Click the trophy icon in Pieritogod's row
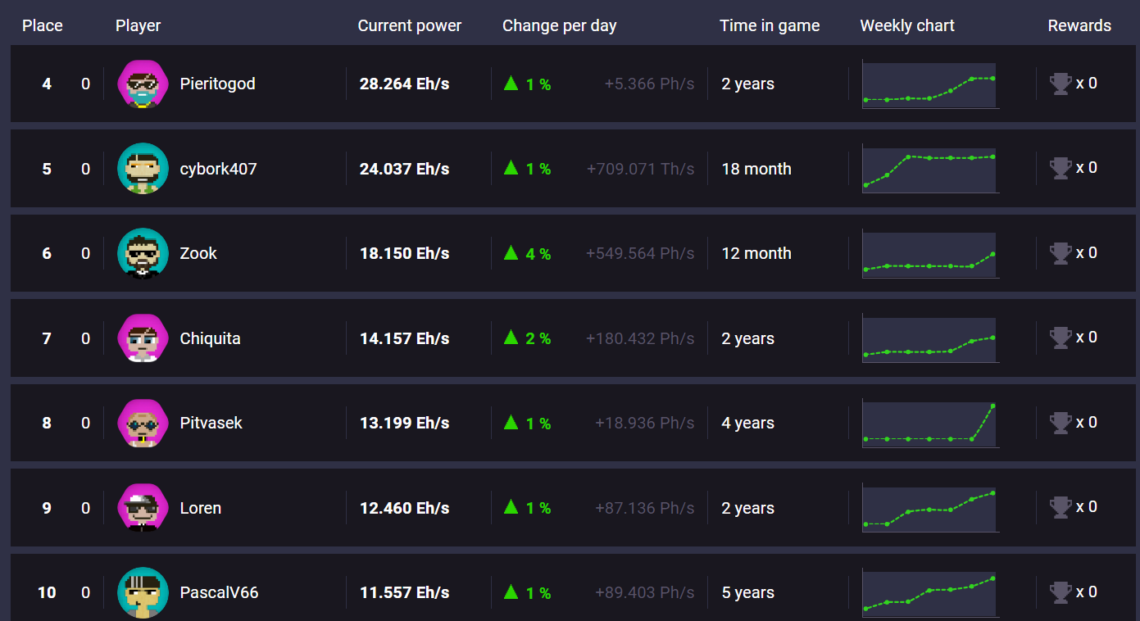 coord(1060,84)
